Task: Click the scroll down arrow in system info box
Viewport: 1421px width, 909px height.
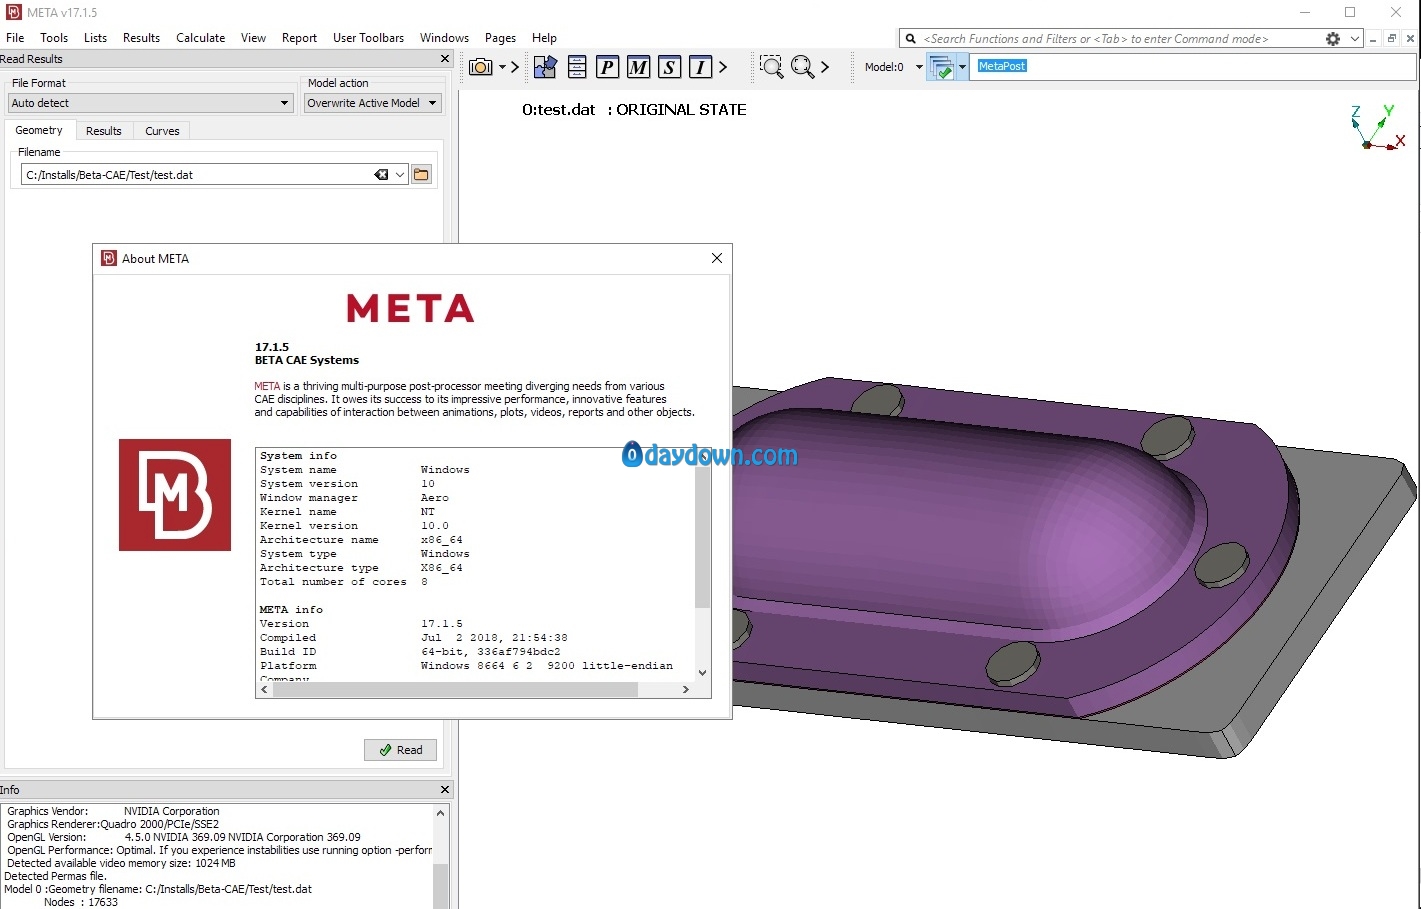Action: click(x=702, y=673)
